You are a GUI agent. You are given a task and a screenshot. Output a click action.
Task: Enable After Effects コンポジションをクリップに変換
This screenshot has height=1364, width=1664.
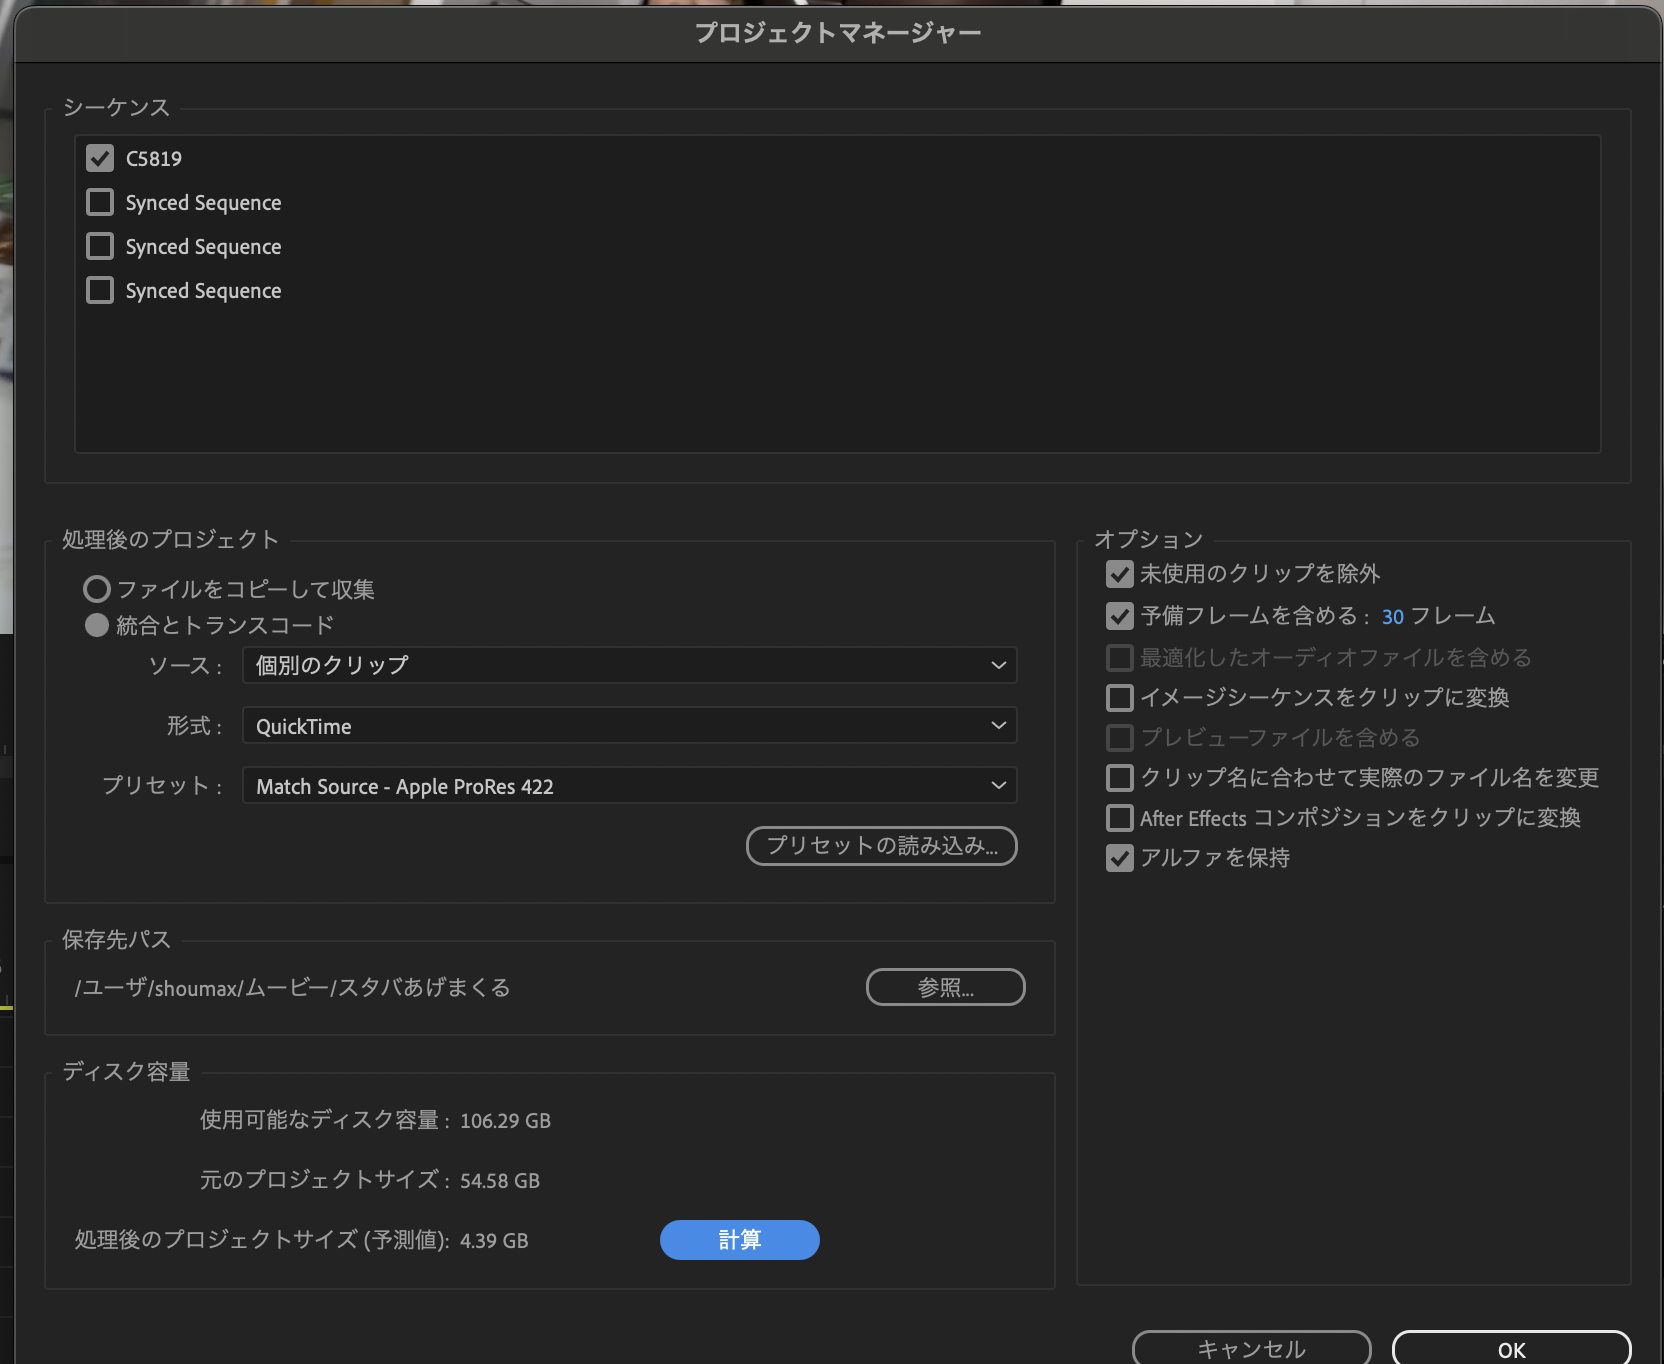pos(1119,817)
